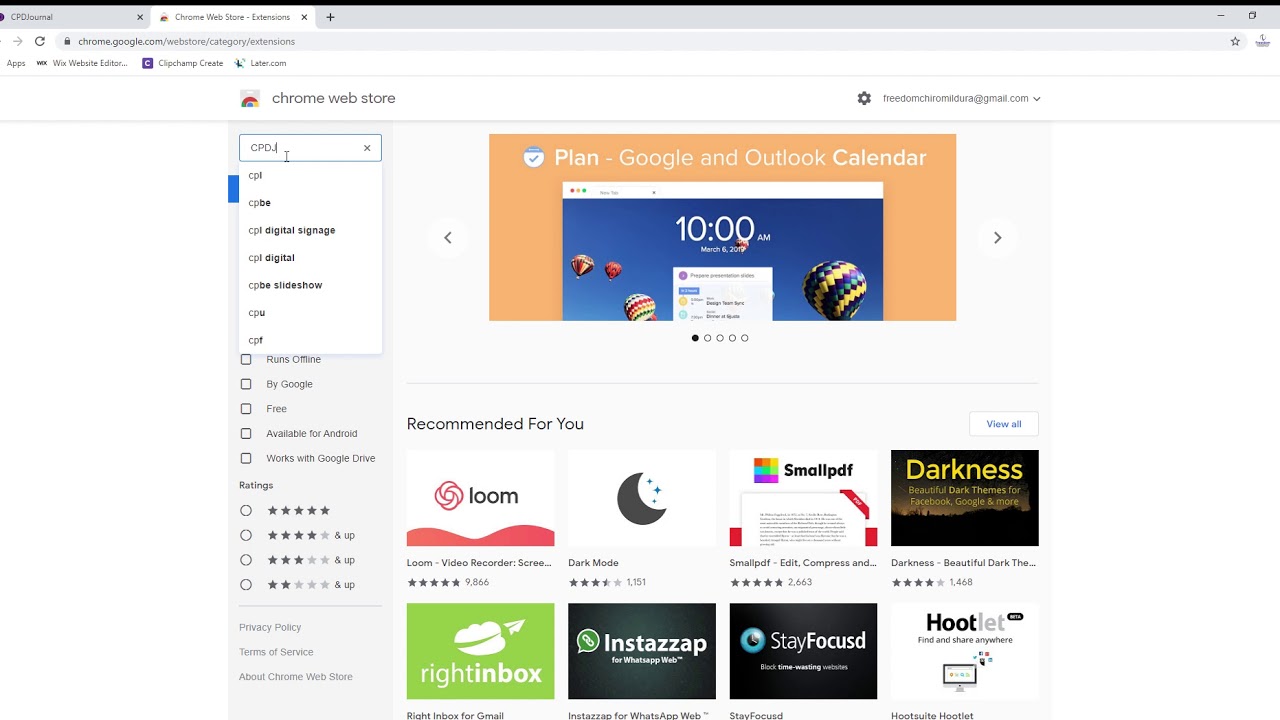
Task: Pick 'cpl digital signage' suggestion
Action: tap(310, 230)
